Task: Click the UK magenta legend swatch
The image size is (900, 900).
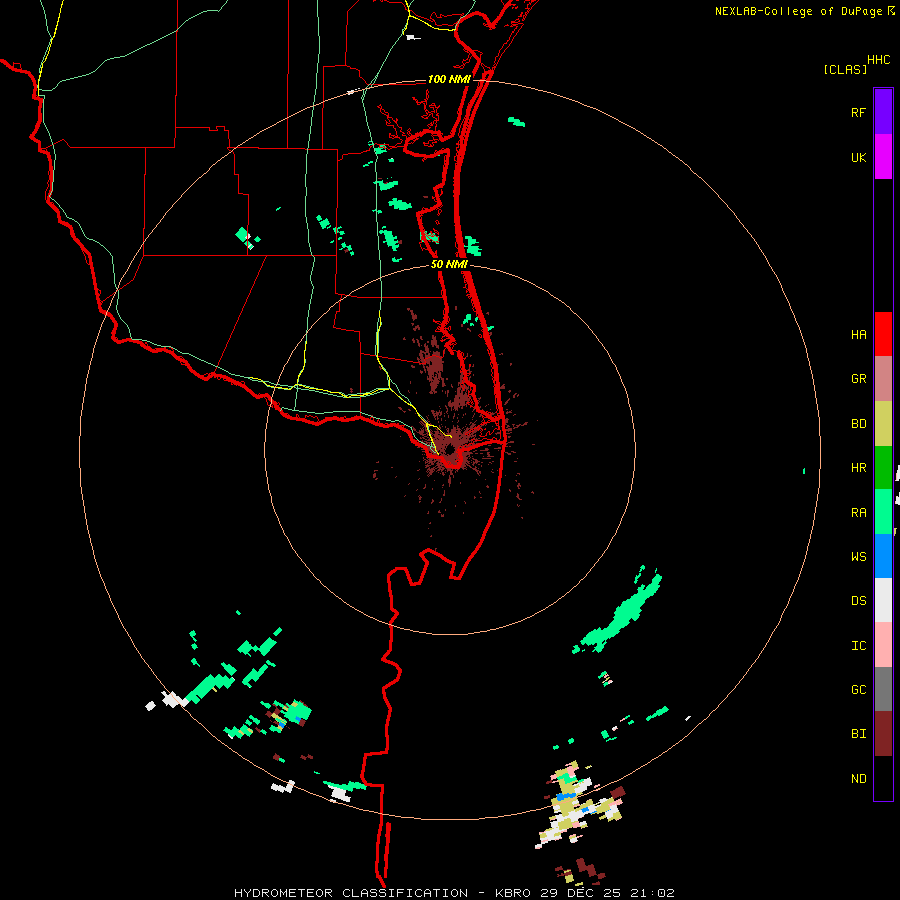Action: pyautogui.click(x=883, y=157)
